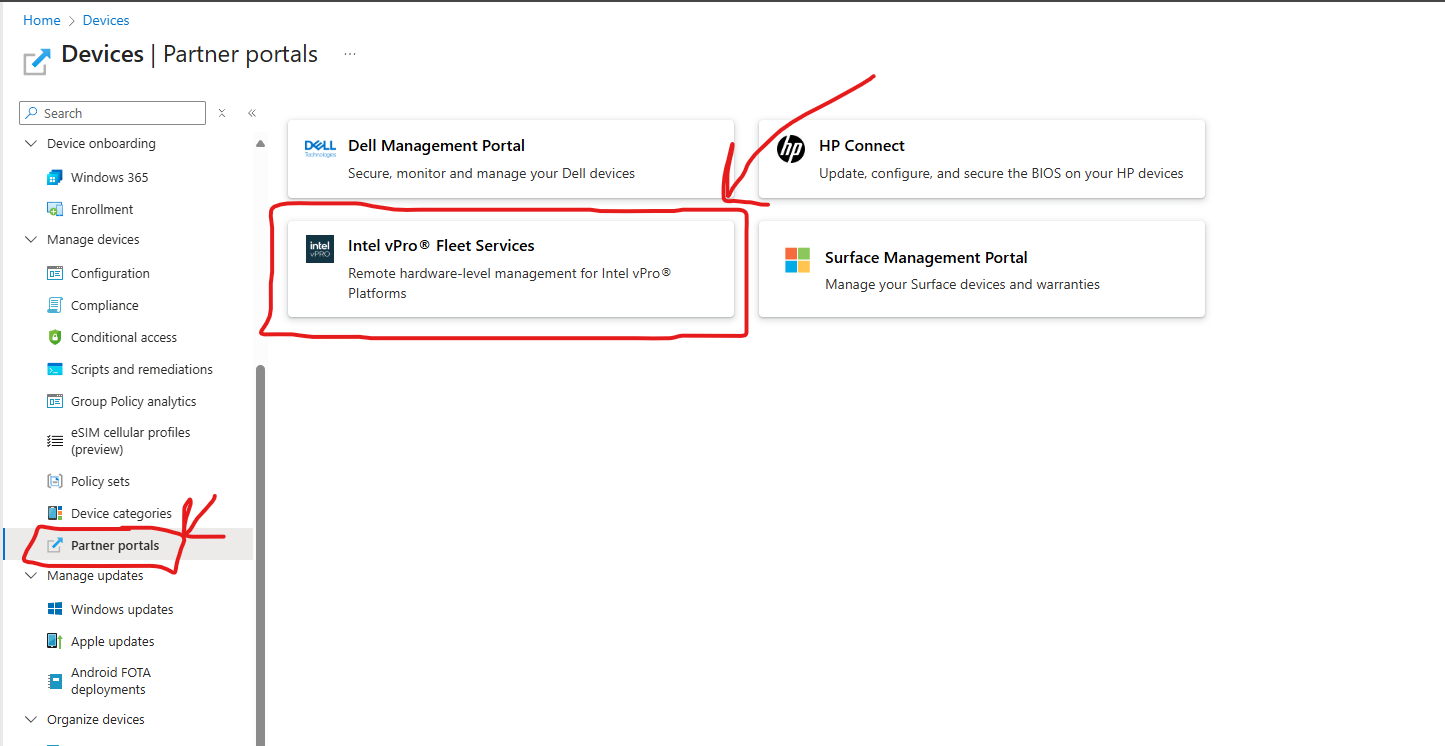Go to Home breadcrumb link

click(42, 20)
